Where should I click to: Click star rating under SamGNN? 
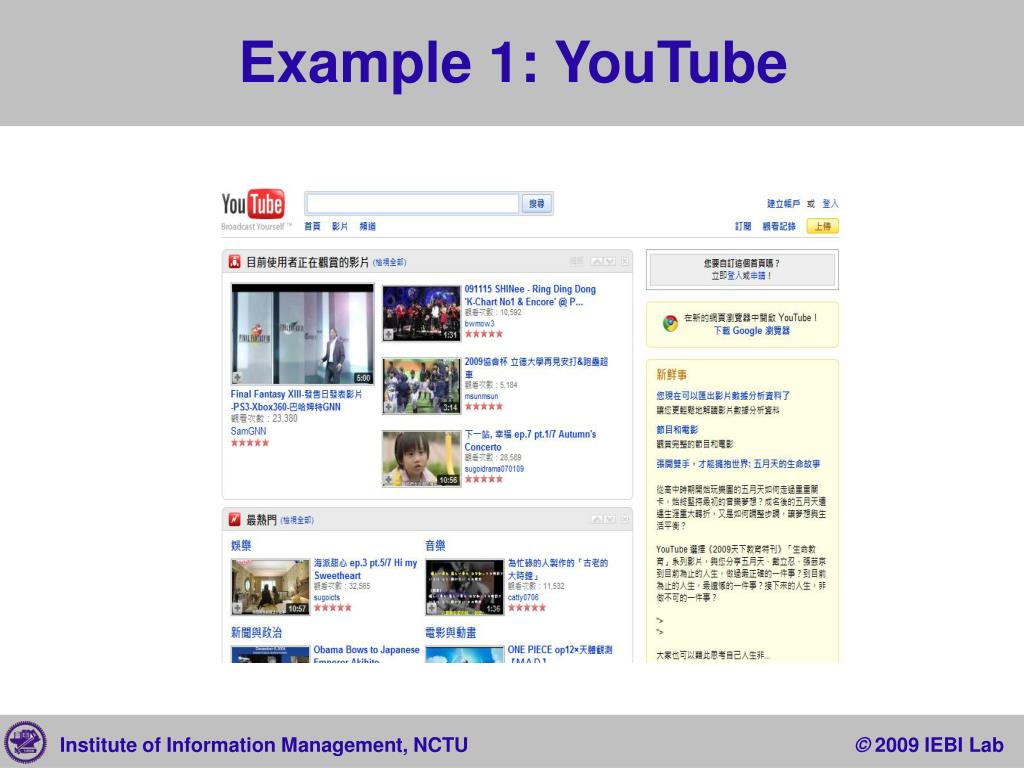(x=249, y=443)
